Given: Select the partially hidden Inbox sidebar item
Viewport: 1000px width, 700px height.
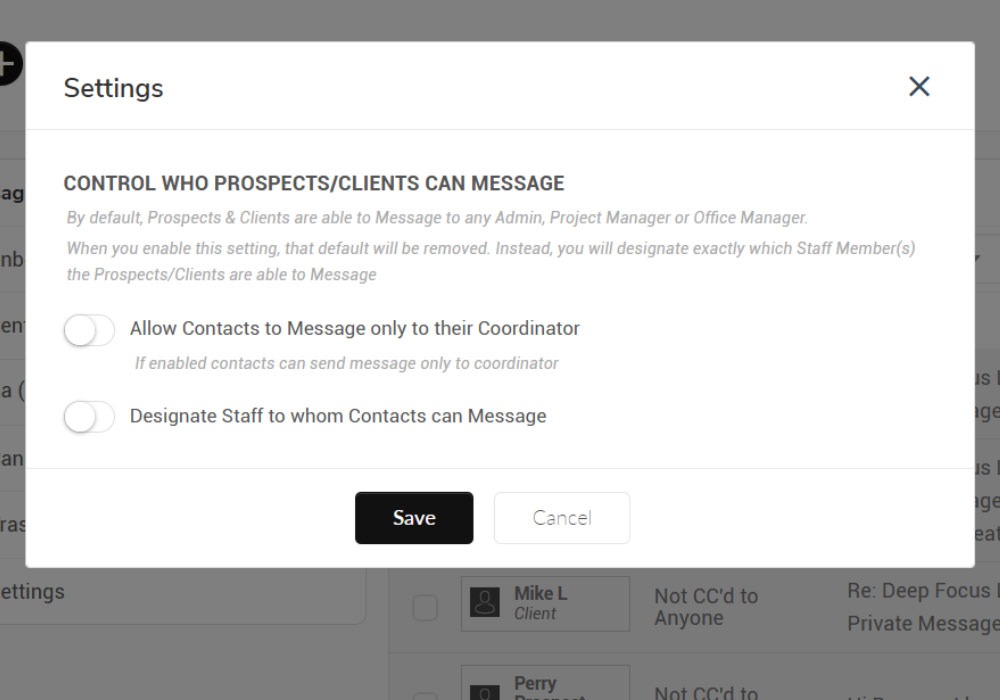Looking at the screenshot, I should pos(12,259).
